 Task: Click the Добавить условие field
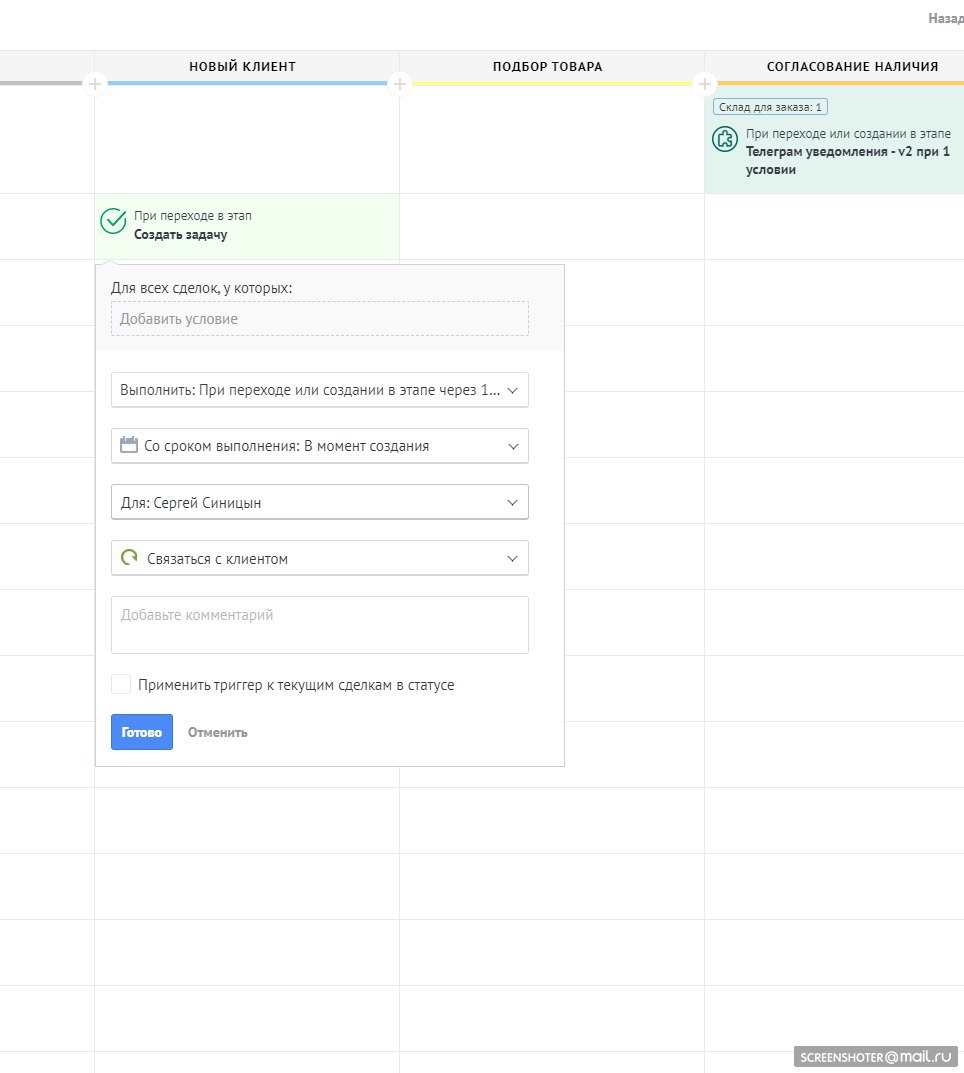coord(320,319)
